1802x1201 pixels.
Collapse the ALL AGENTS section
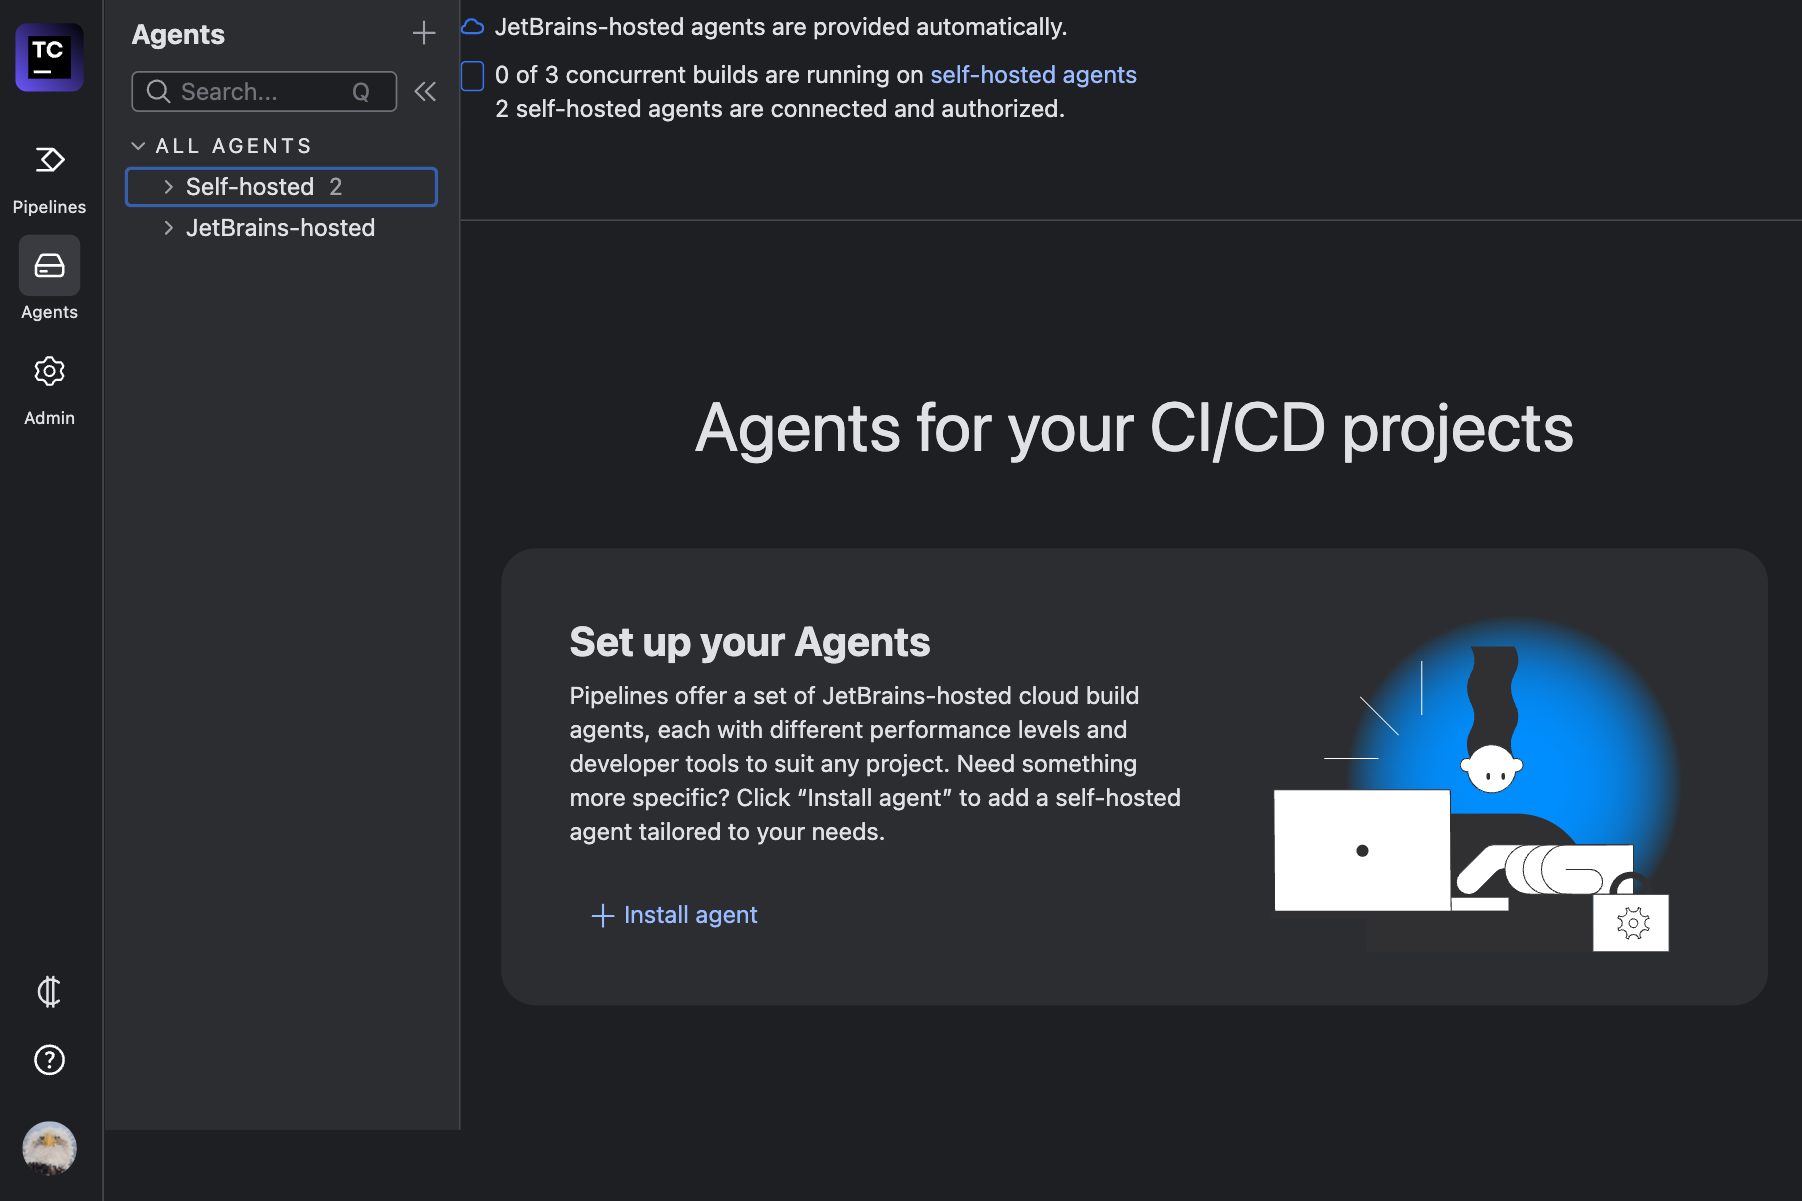coord(138,145)
